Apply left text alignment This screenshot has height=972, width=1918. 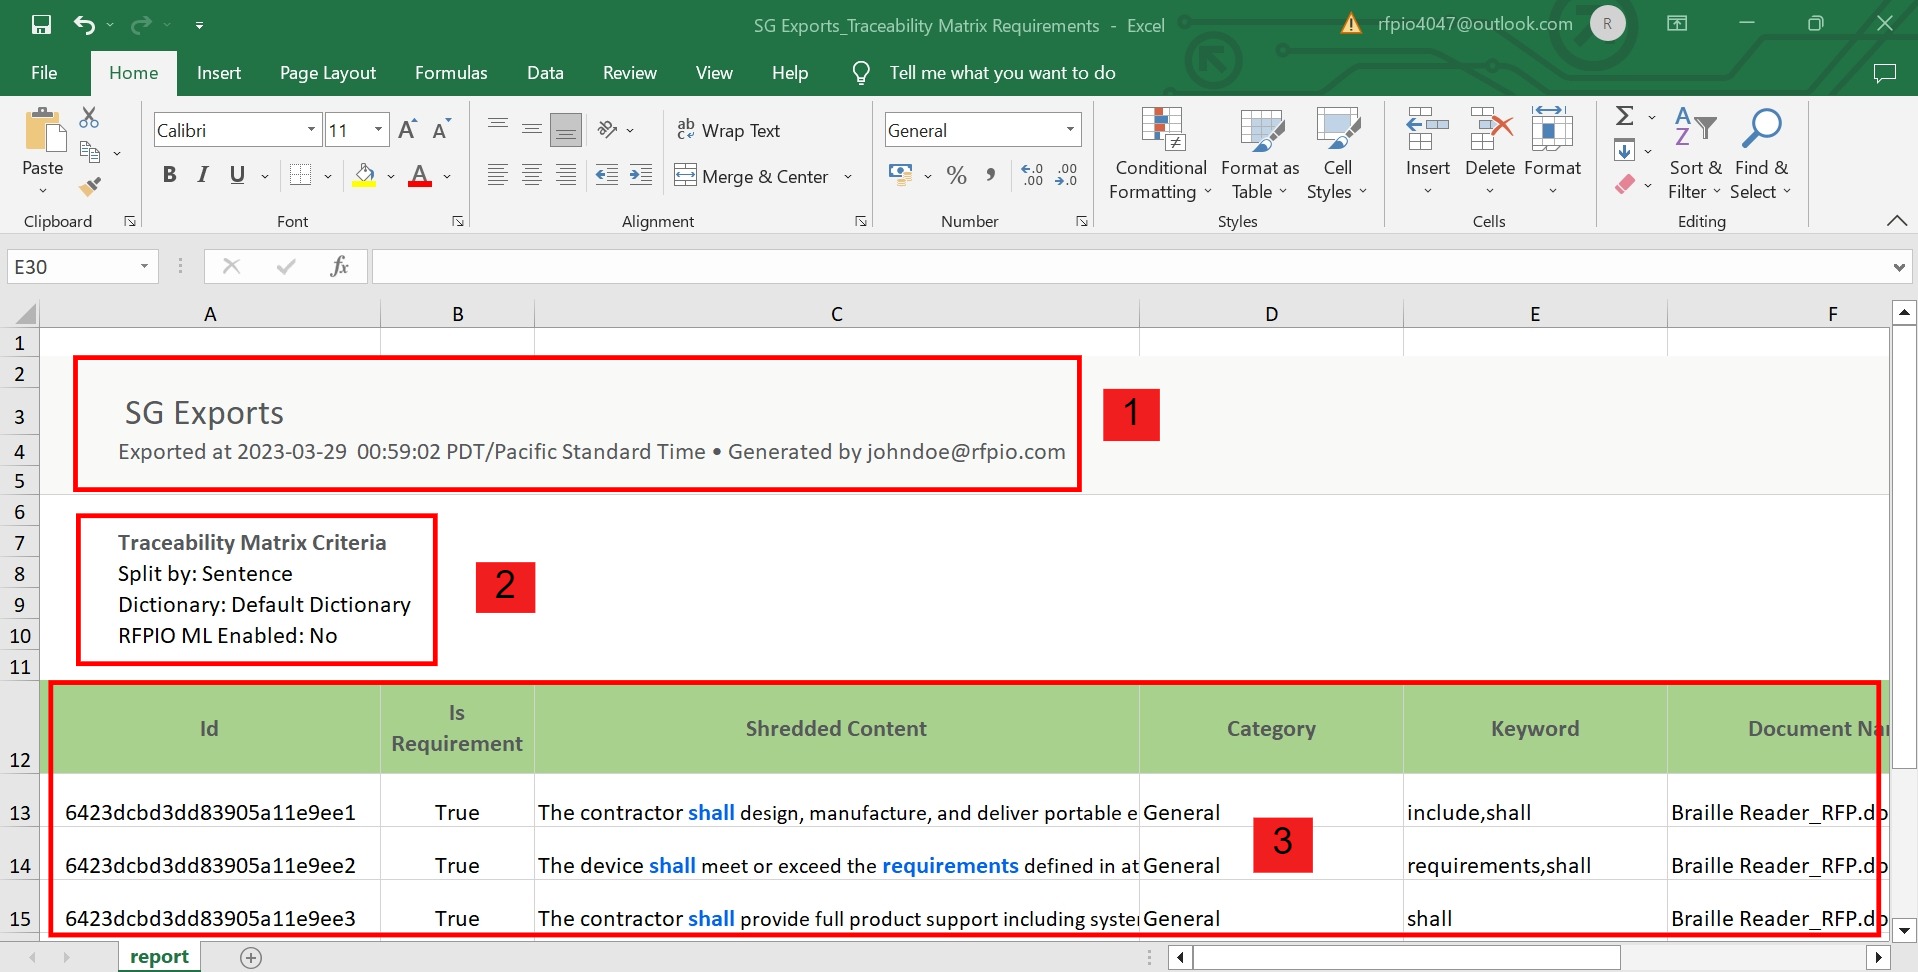pos(498,175)
